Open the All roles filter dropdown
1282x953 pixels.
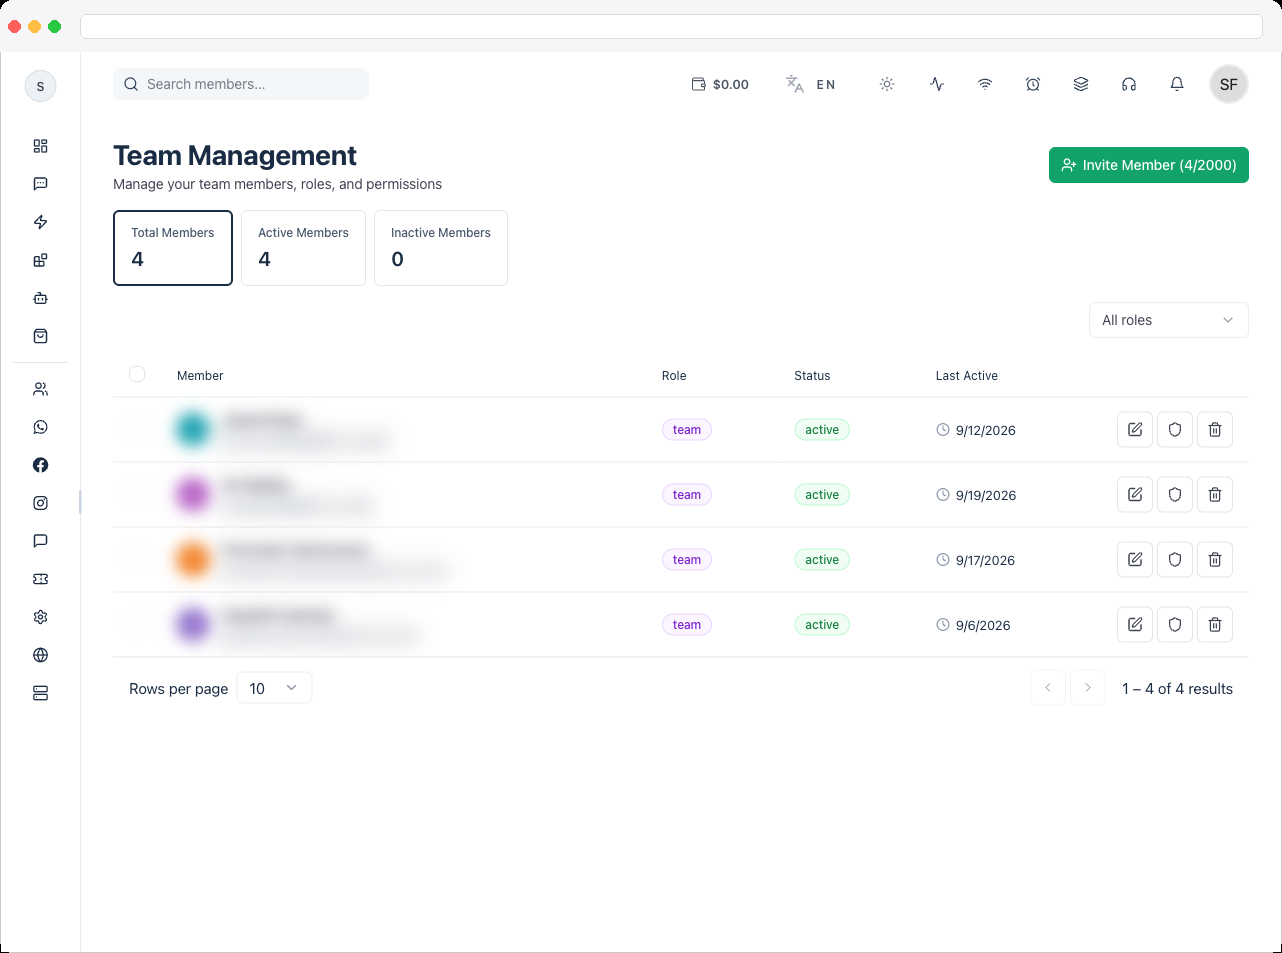1169,320
